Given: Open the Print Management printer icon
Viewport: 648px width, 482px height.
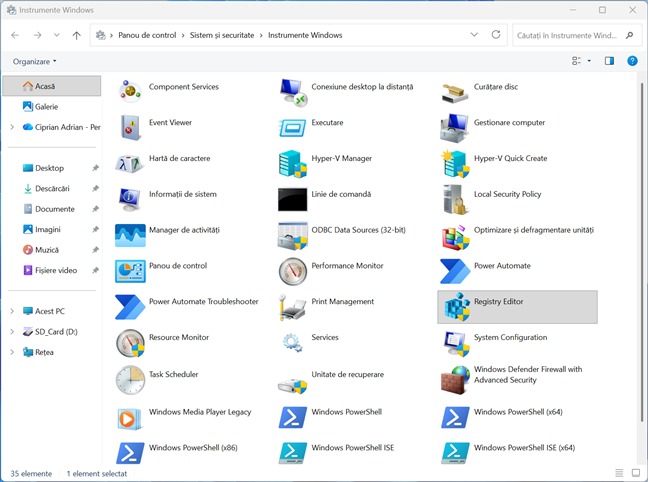Looking at the screenshot, I should (293, 307).
